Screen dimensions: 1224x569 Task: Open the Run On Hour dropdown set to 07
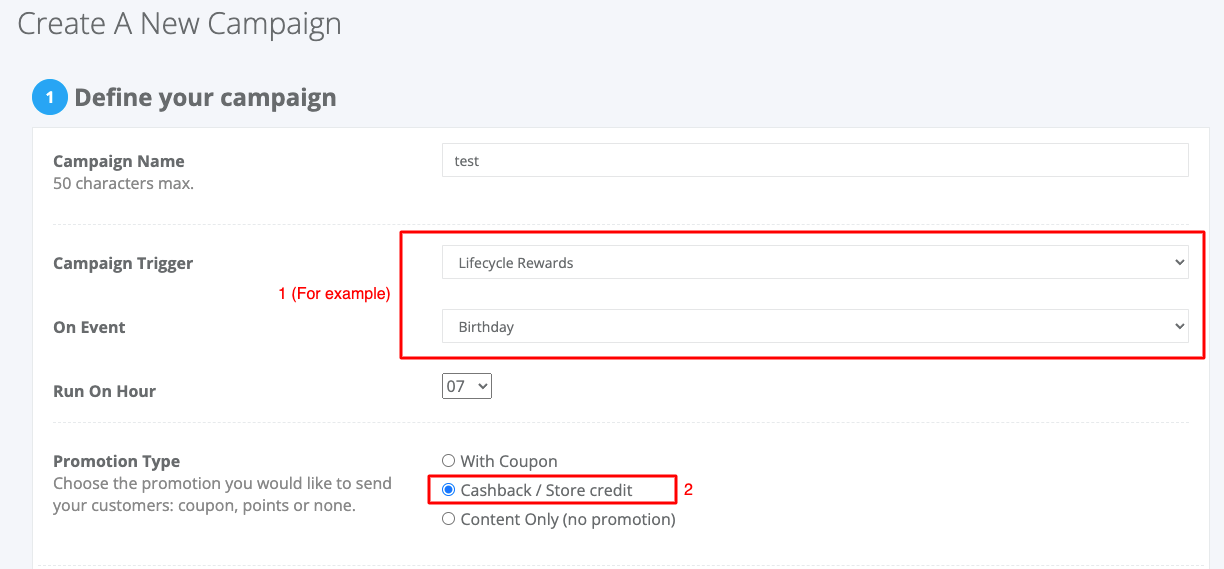click(x=467, y=385)
